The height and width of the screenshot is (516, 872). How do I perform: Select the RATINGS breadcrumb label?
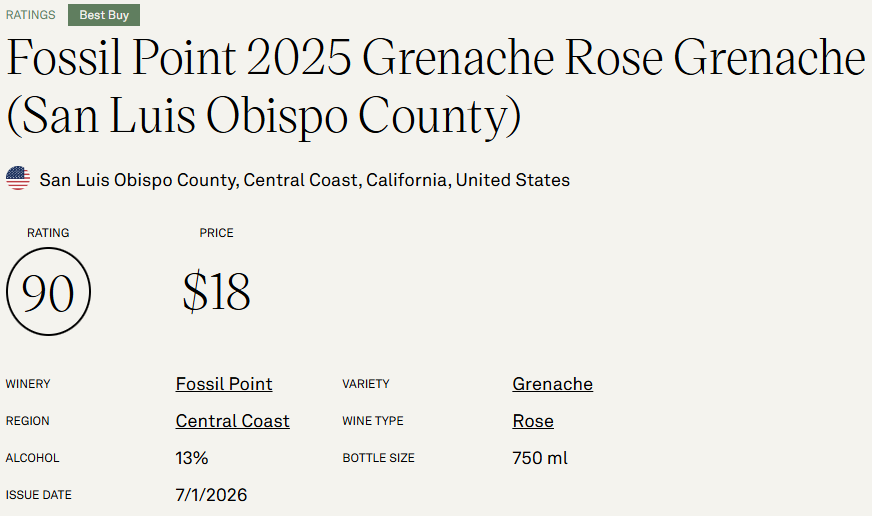point(31,15)
